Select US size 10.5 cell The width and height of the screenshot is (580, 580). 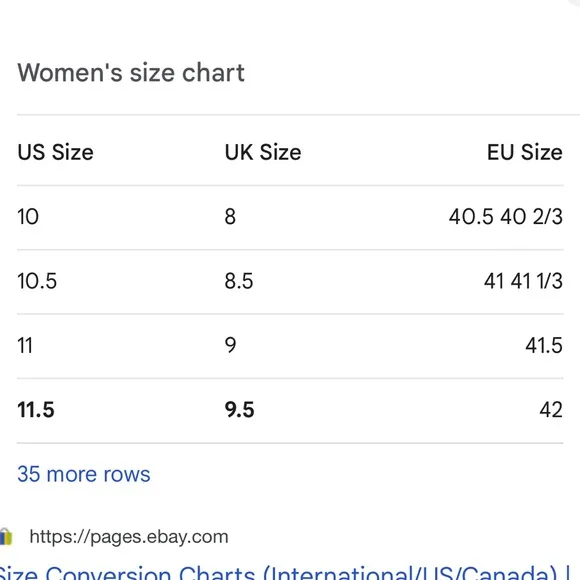(x=37, y=281)
